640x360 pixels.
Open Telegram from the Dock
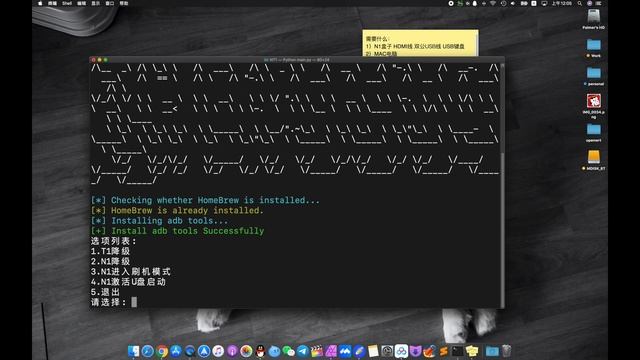click(302, 351)
